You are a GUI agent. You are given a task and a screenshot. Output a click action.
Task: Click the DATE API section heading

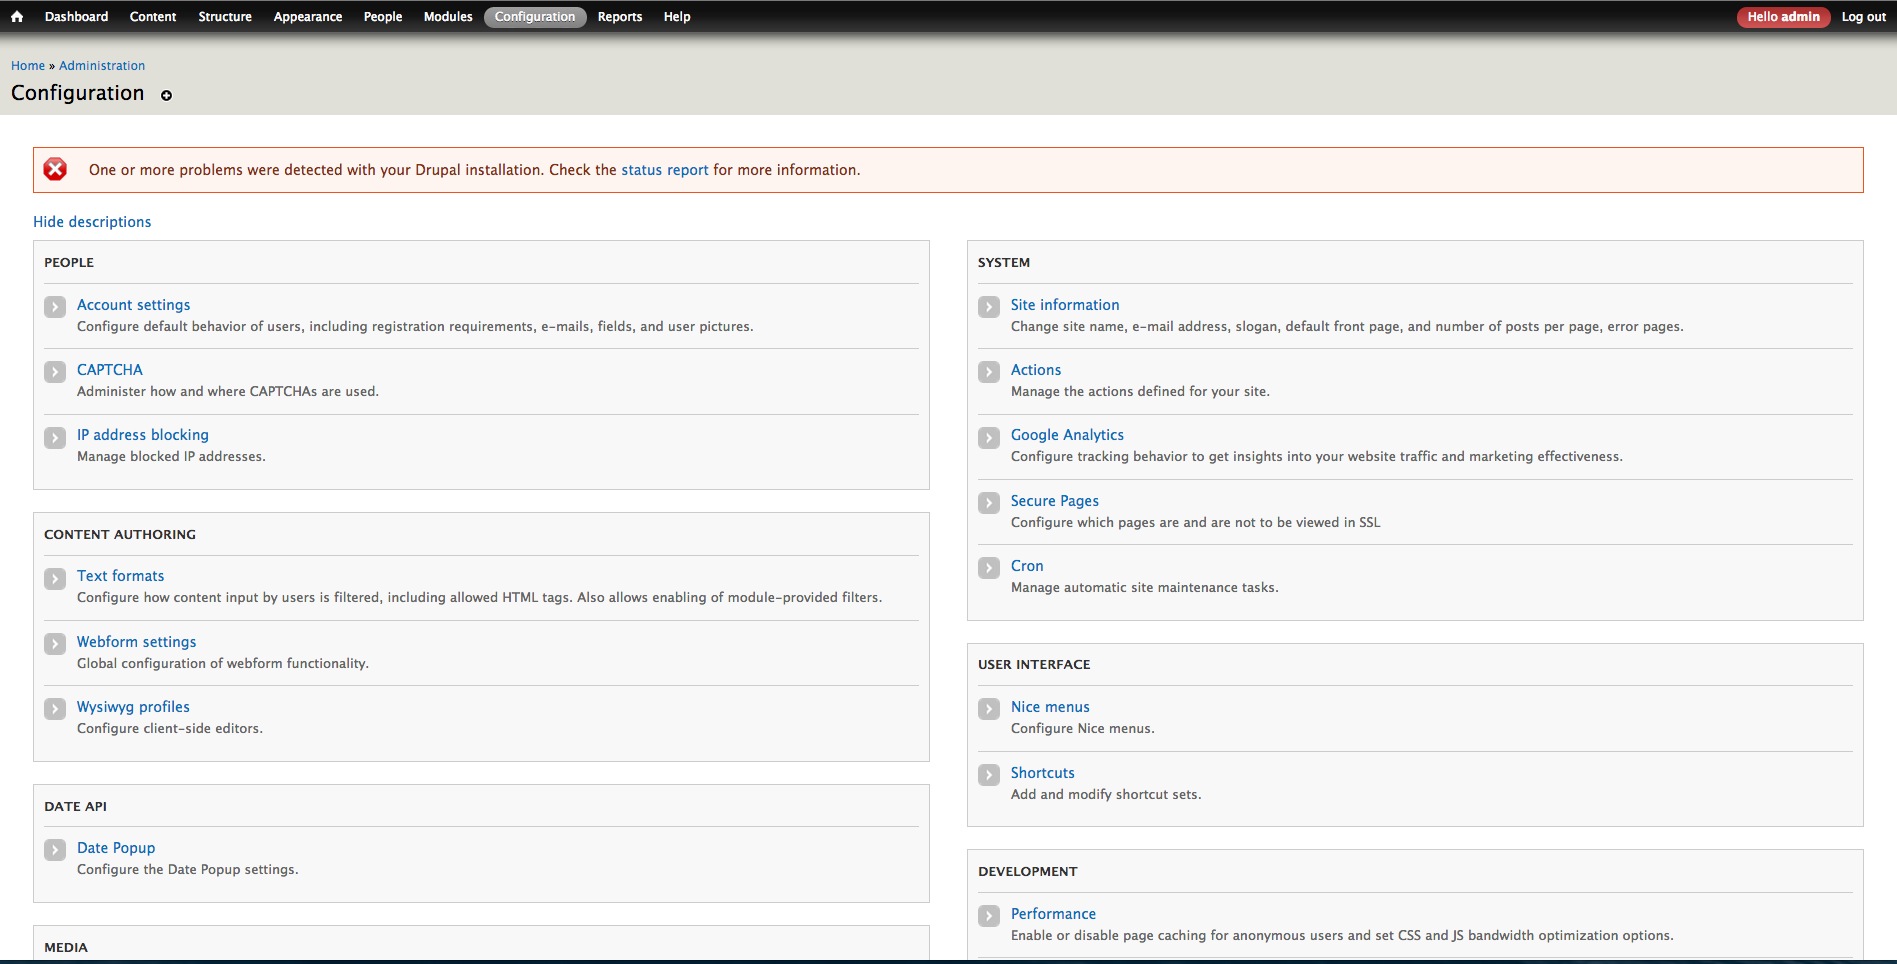[75, 806]
